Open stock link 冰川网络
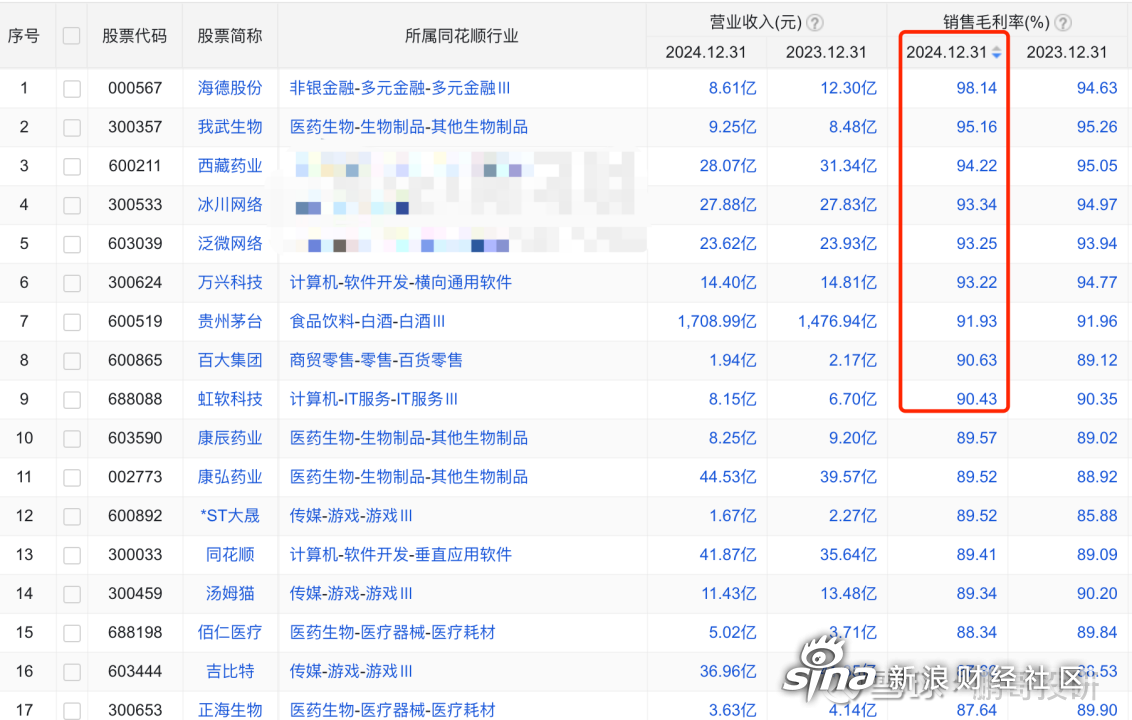The width and height of the screenshot is (1132, 720). click(230, 205)
